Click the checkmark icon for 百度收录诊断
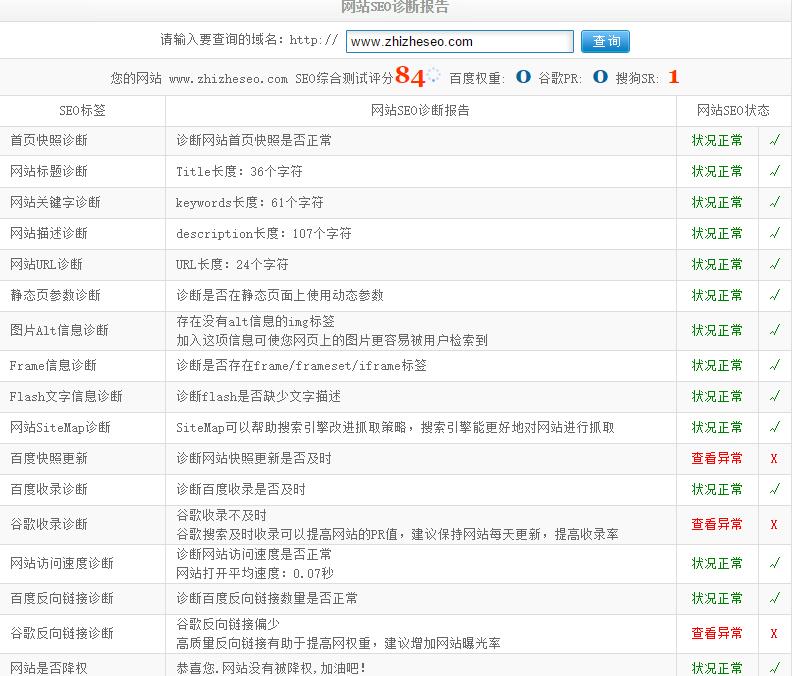The image size is (793, 676). [x=774, y=490]
